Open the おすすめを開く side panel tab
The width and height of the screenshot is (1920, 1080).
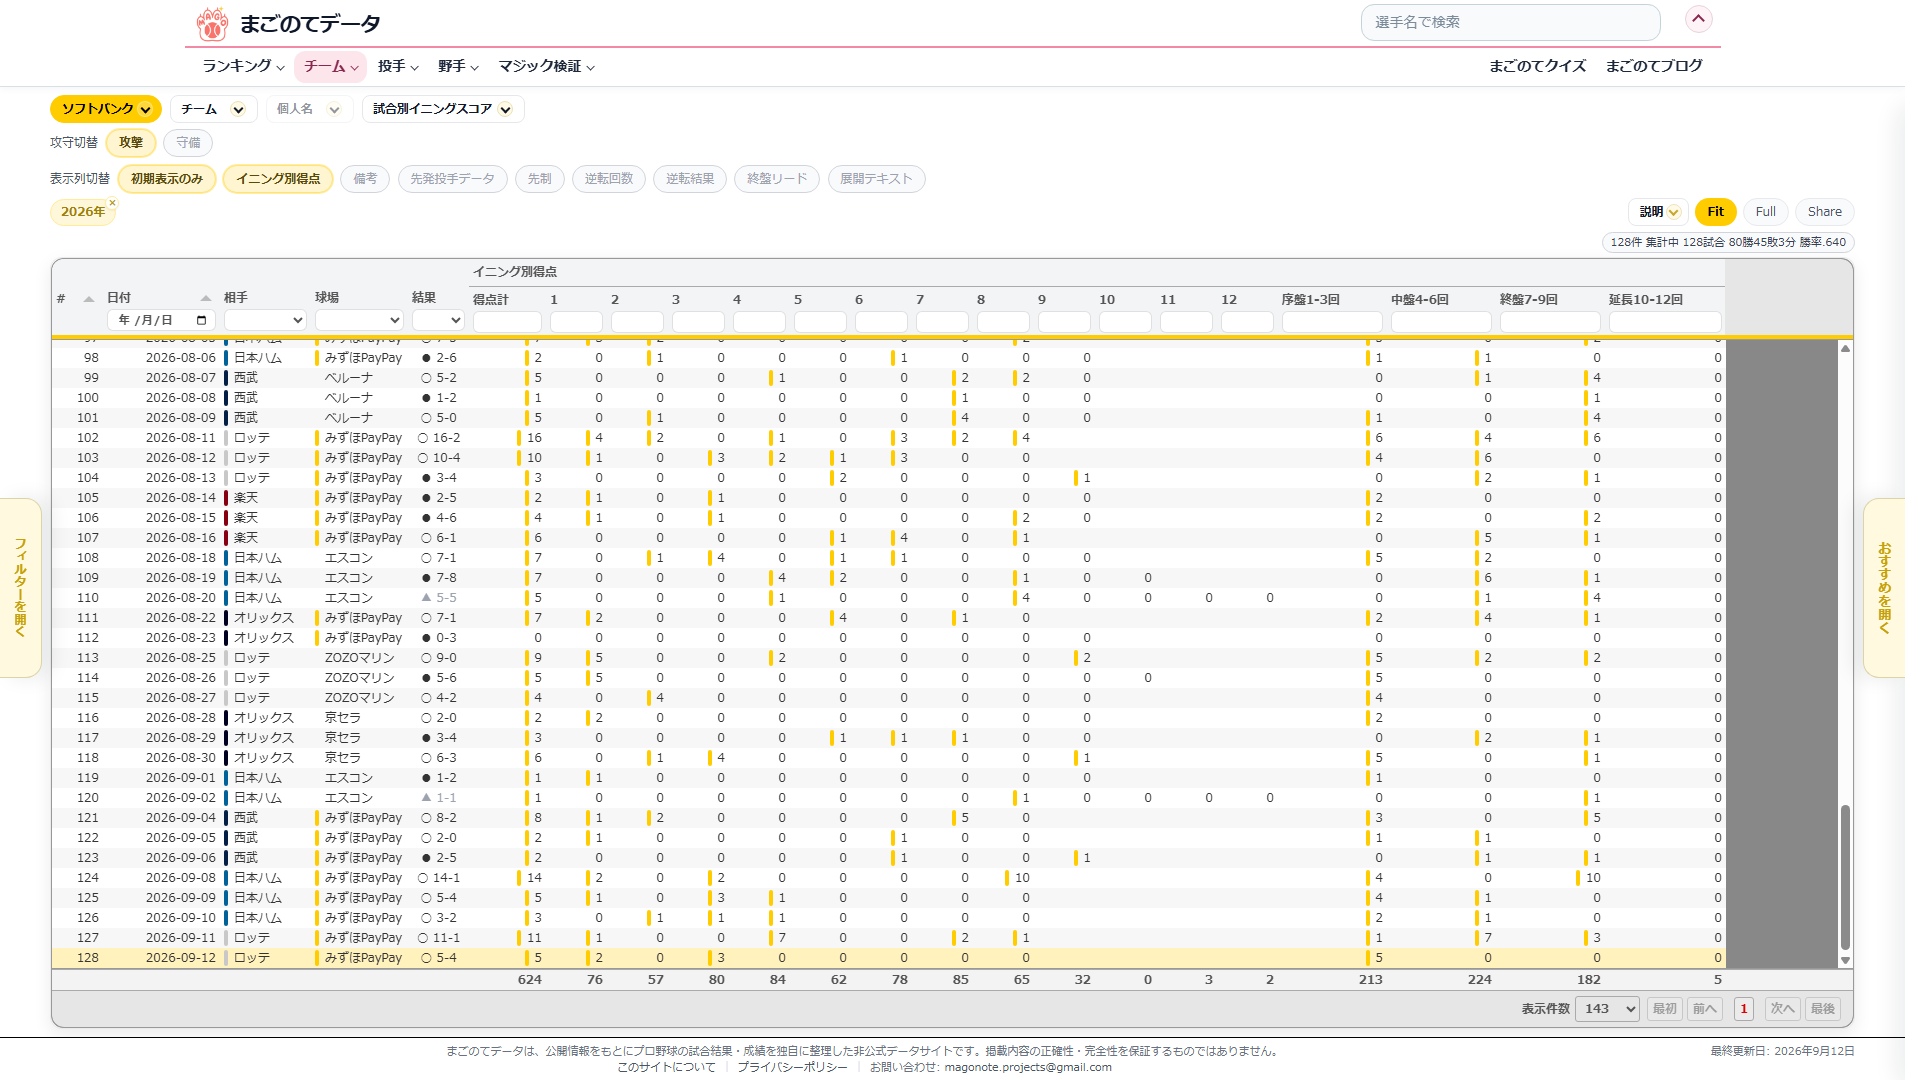pyautogui.click(x=1884, y=588)
